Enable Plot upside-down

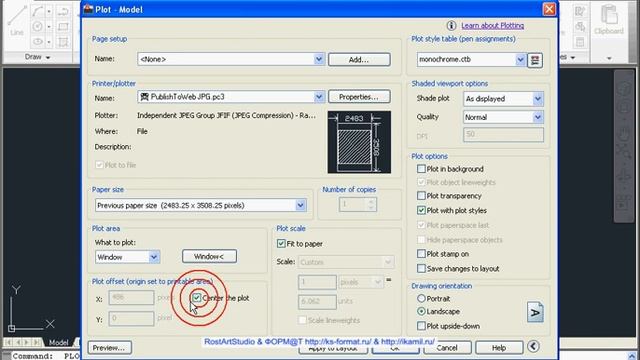click(x=421, y=326)
